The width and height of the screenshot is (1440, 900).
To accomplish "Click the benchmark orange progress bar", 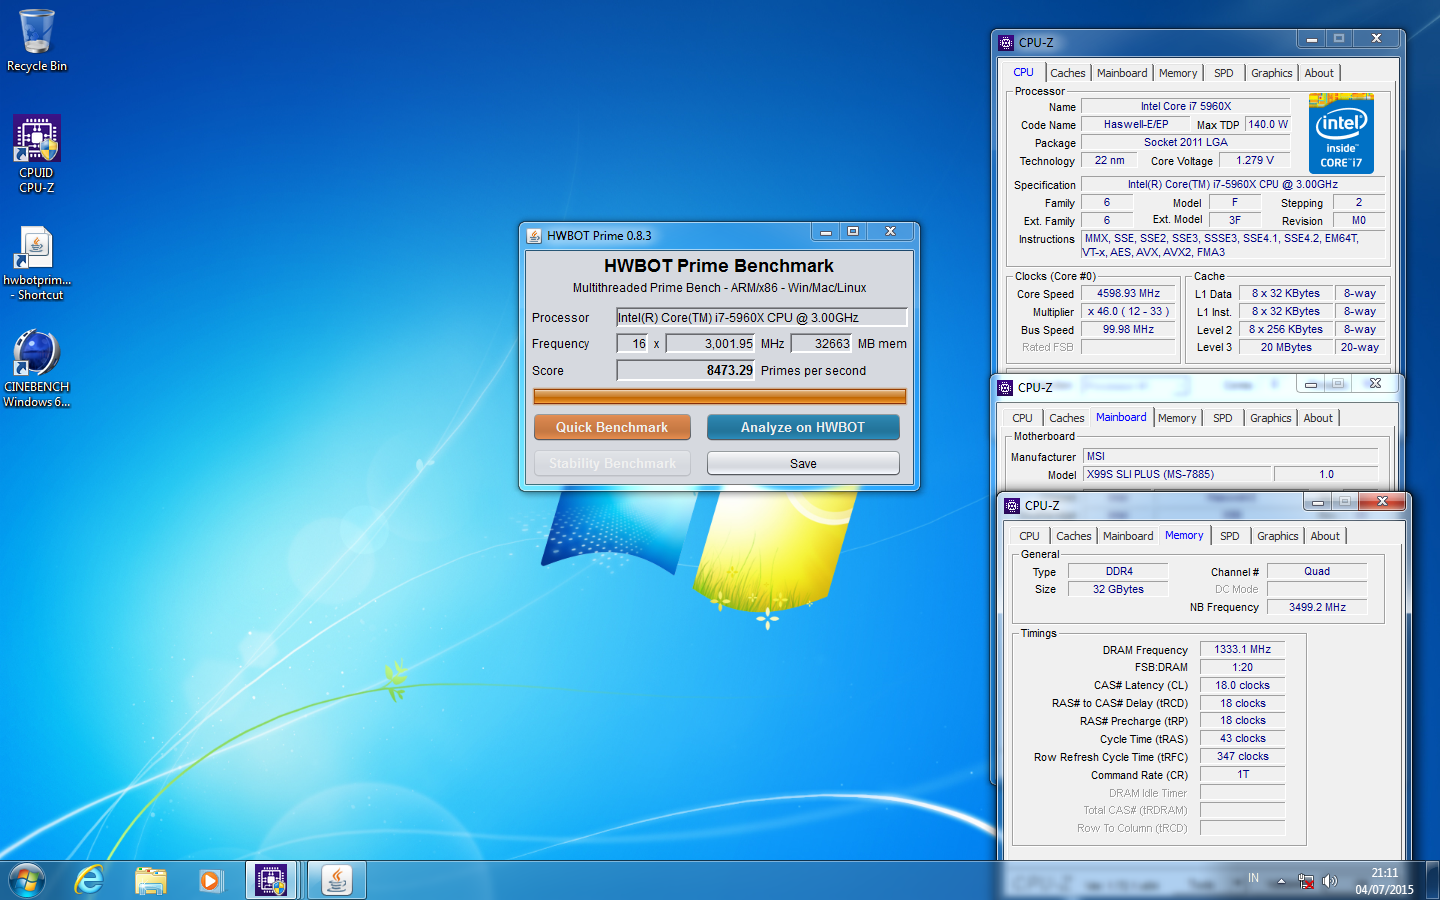I will [720, 396].
